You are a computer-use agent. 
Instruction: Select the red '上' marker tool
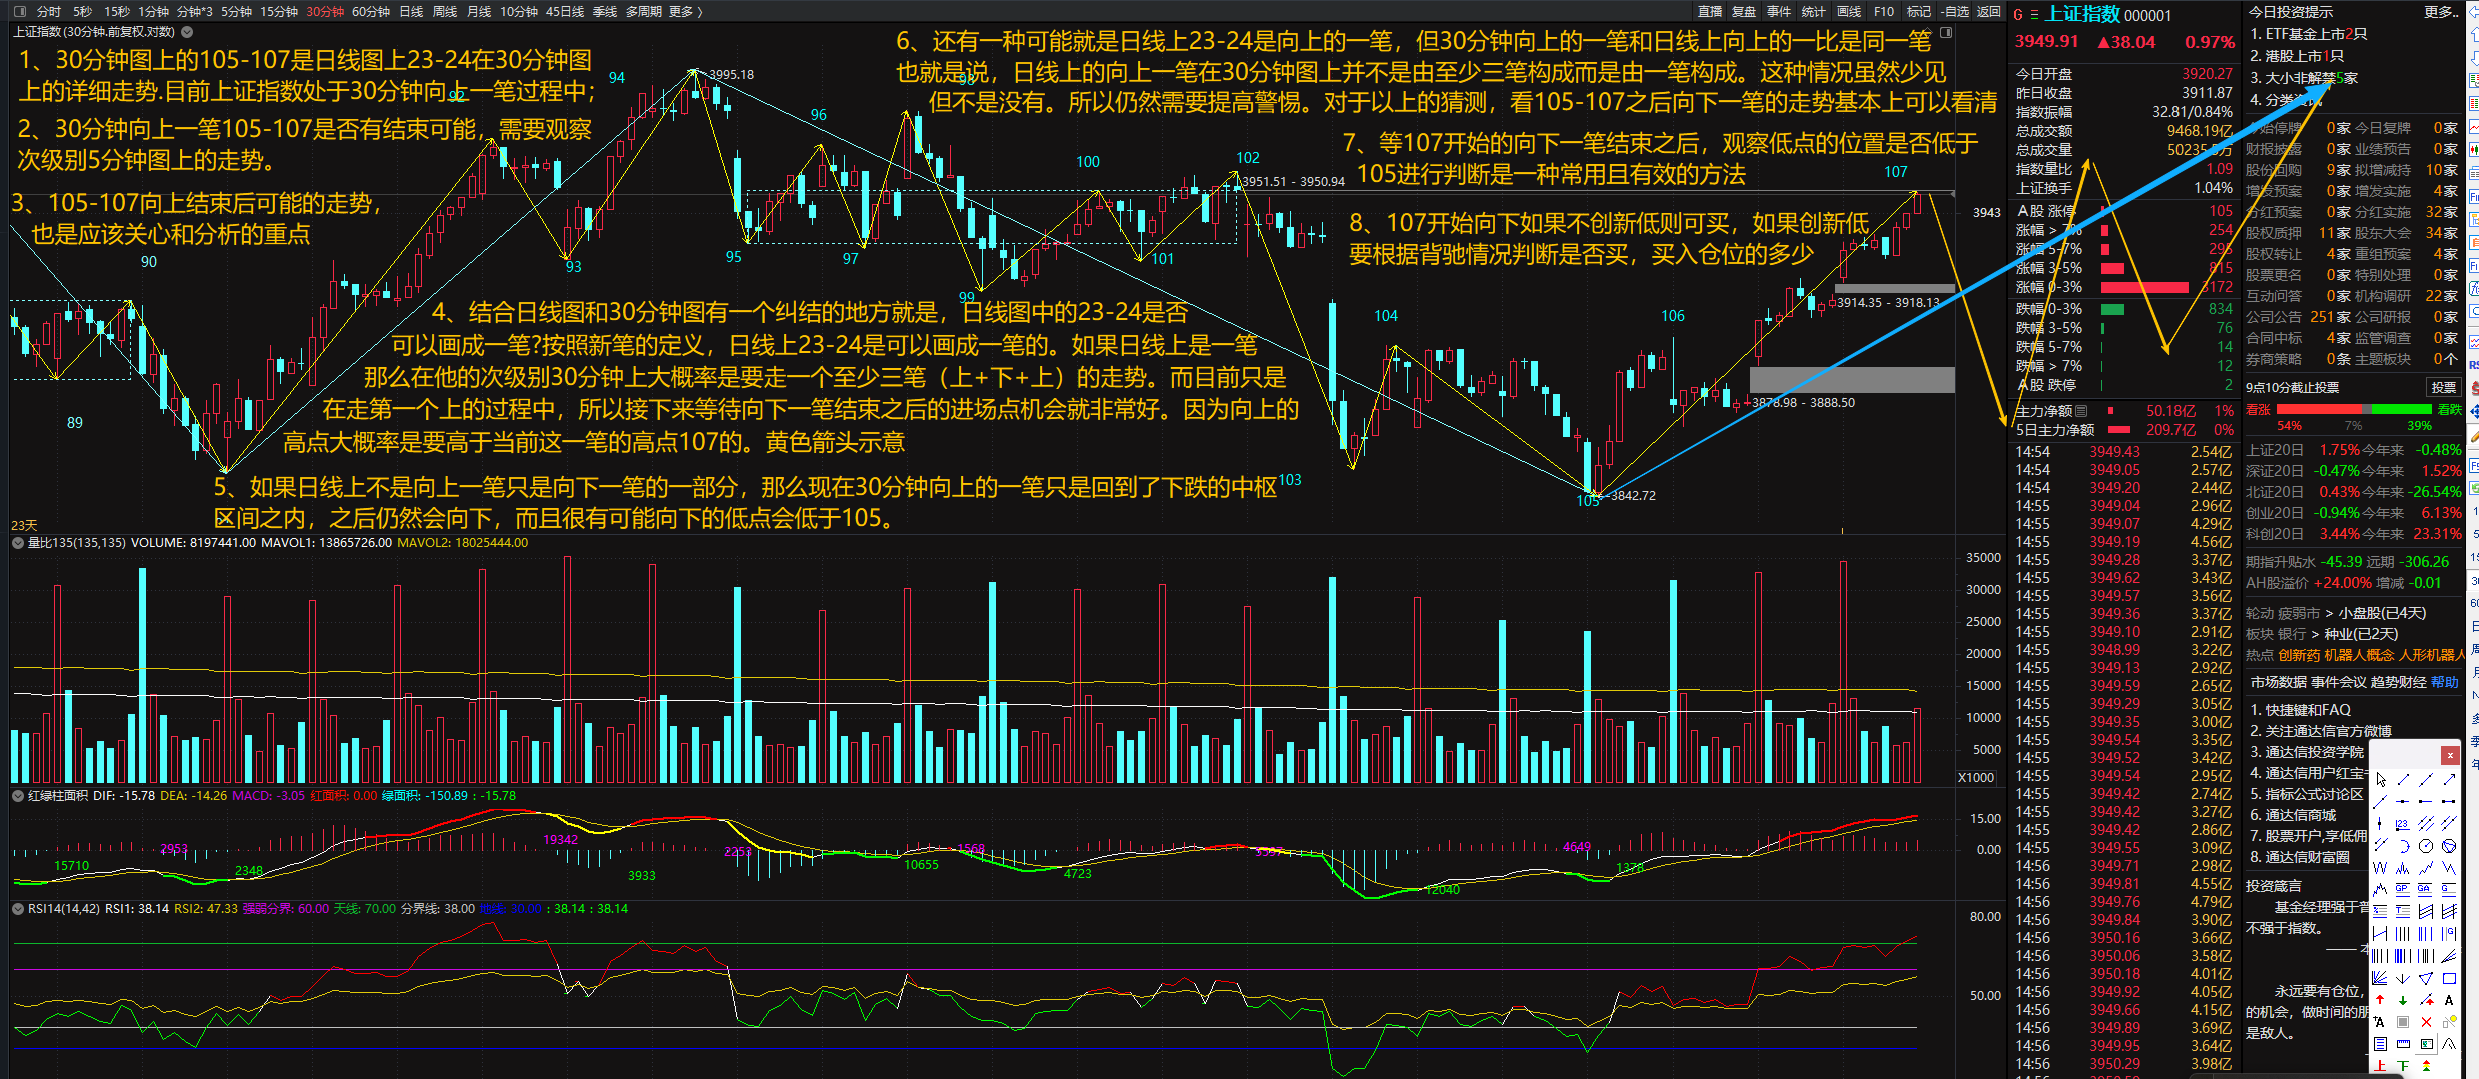(x=2380, y=1066)
